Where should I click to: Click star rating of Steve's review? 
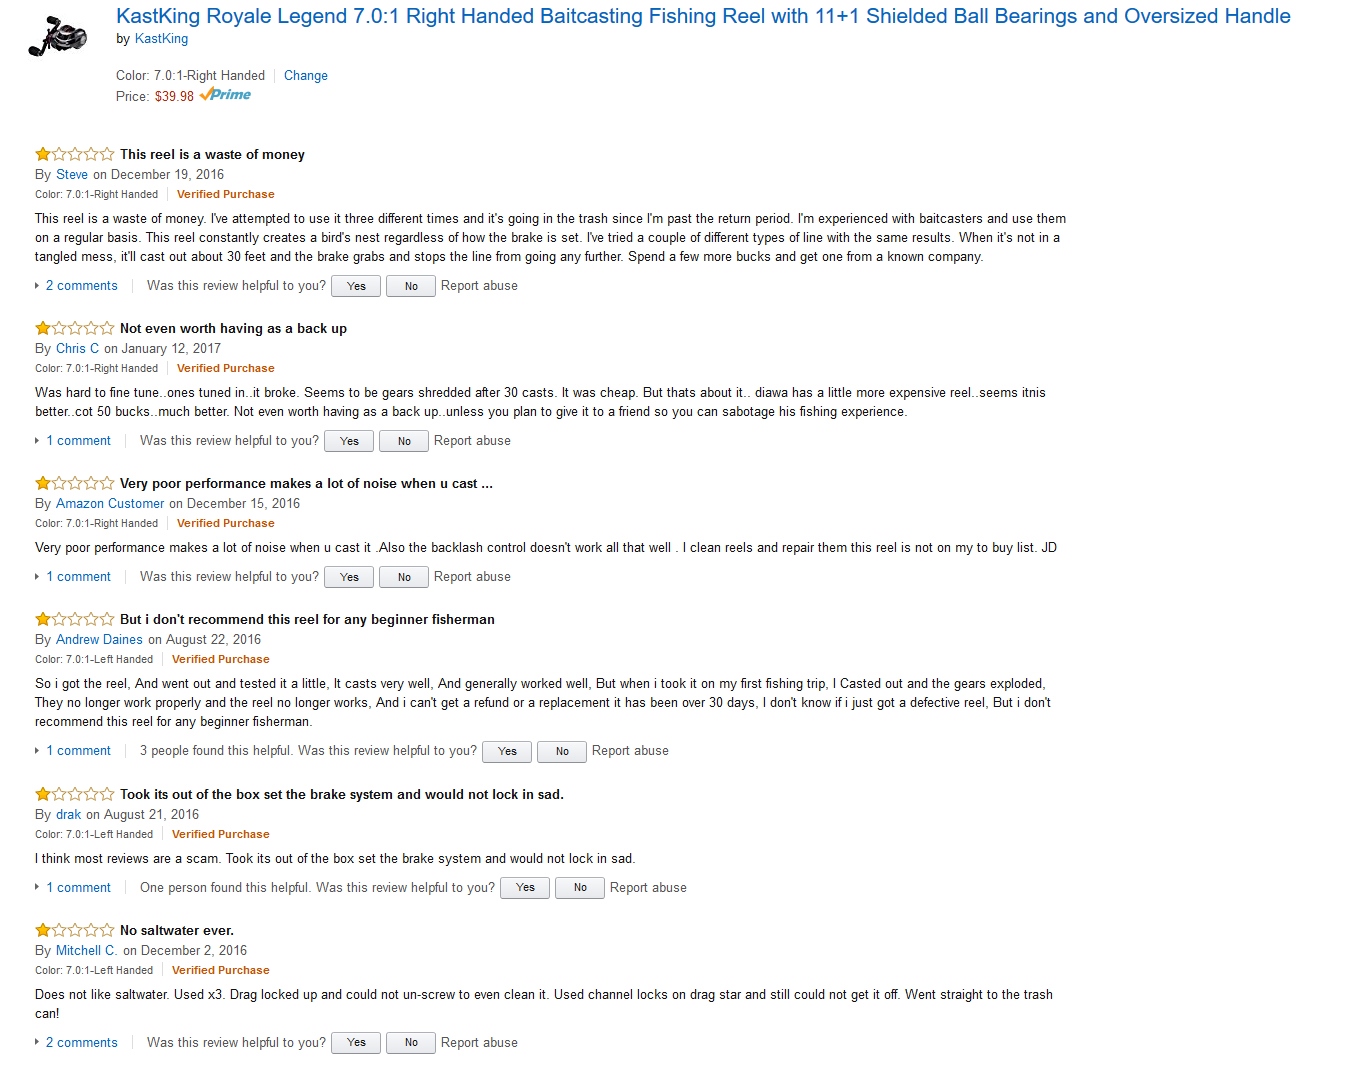point(75,154)
